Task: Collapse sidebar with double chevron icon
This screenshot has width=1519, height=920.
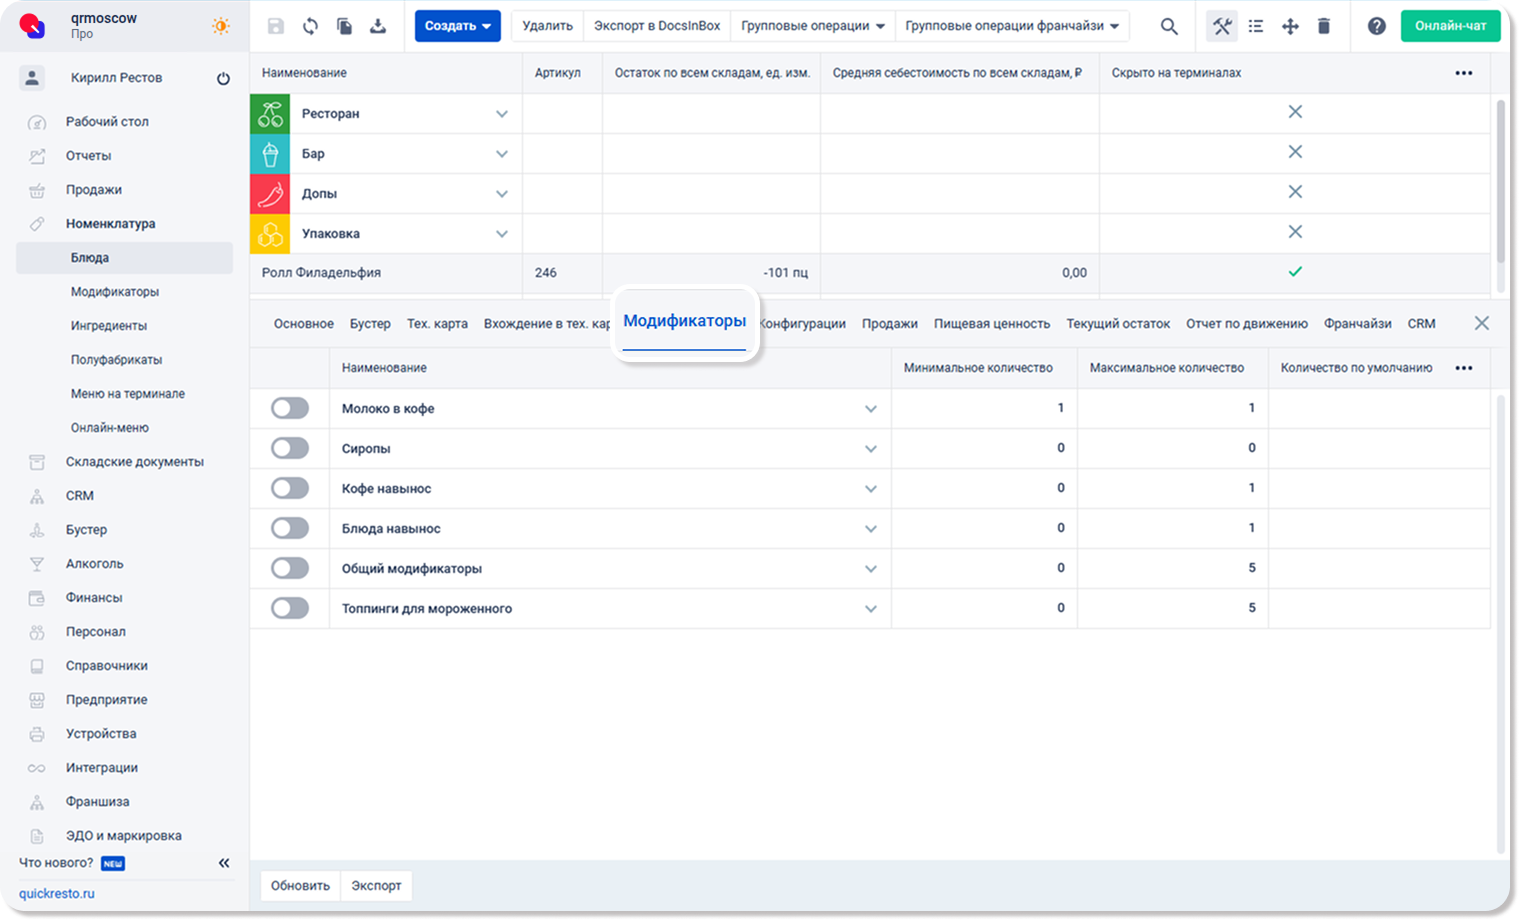Action: 224,863
